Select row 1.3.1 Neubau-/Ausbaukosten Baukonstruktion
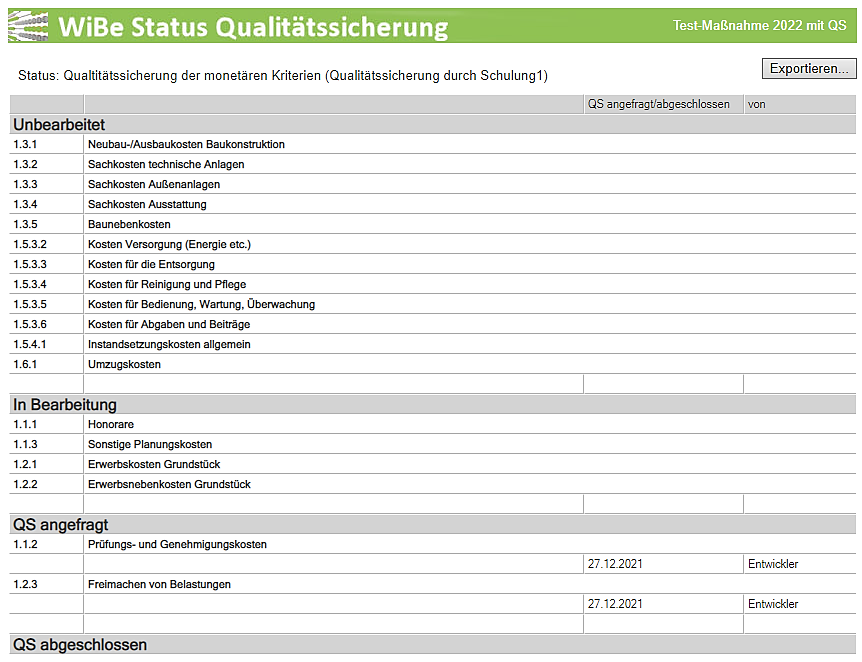862x662 pixels. click(186, 144)
